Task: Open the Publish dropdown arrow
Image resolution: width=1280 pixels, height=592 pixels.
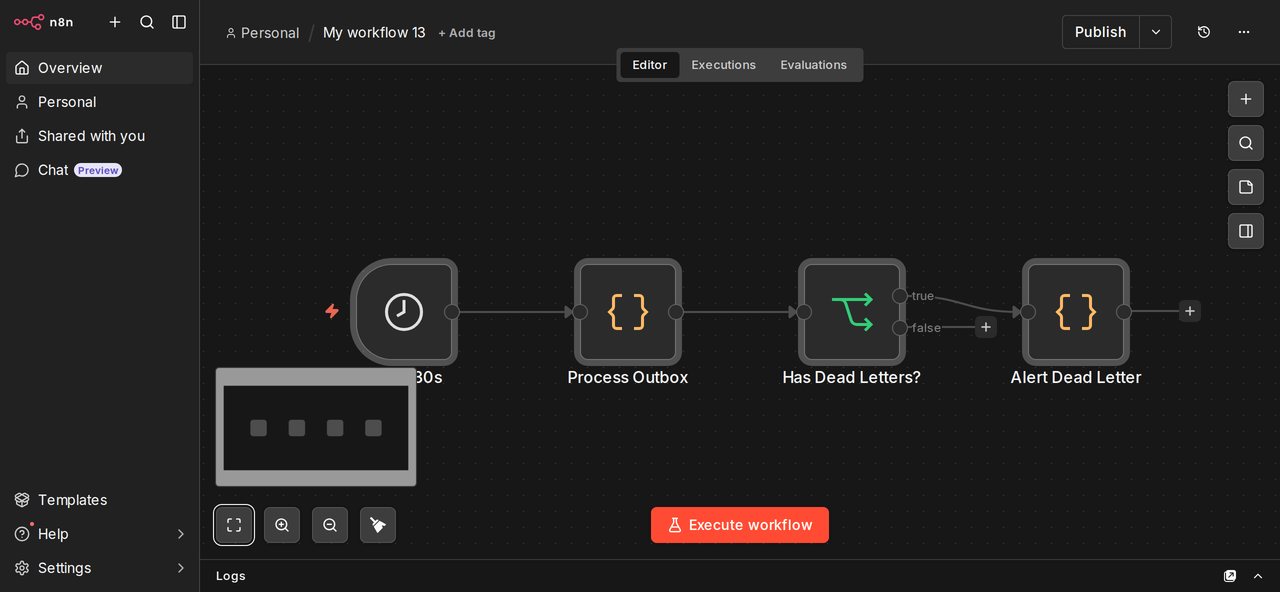Action: pyautogui.click(x=1156, y=32)
